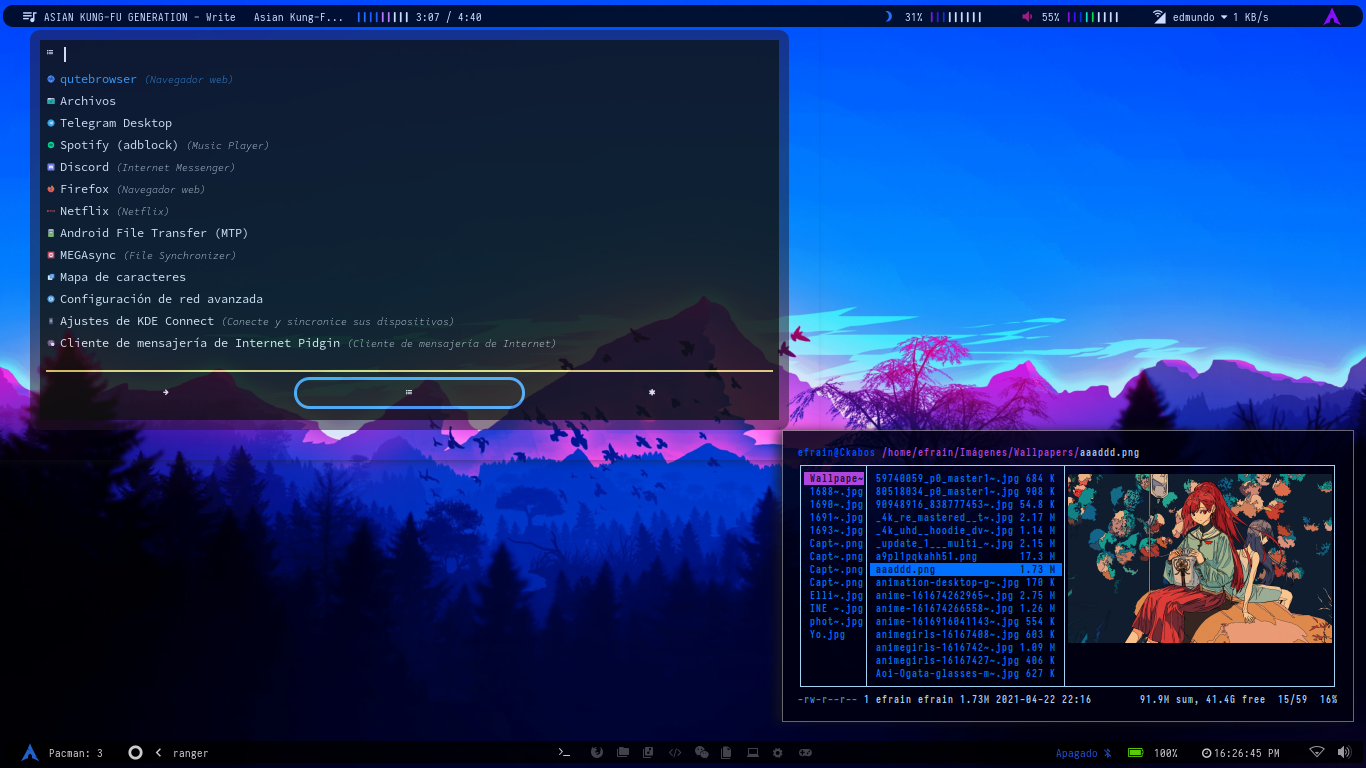Viewport: 1366px width, 768px height.
Task: Select 59740059_p0_master1~.jpg file
Action: pyautogui.click(x=965, y=479)
